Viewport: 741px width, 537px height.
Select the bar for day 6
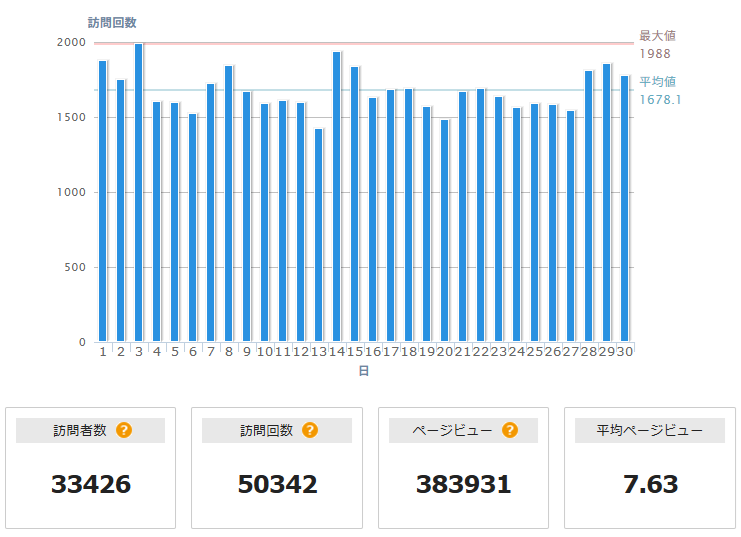tap(192, 227)
